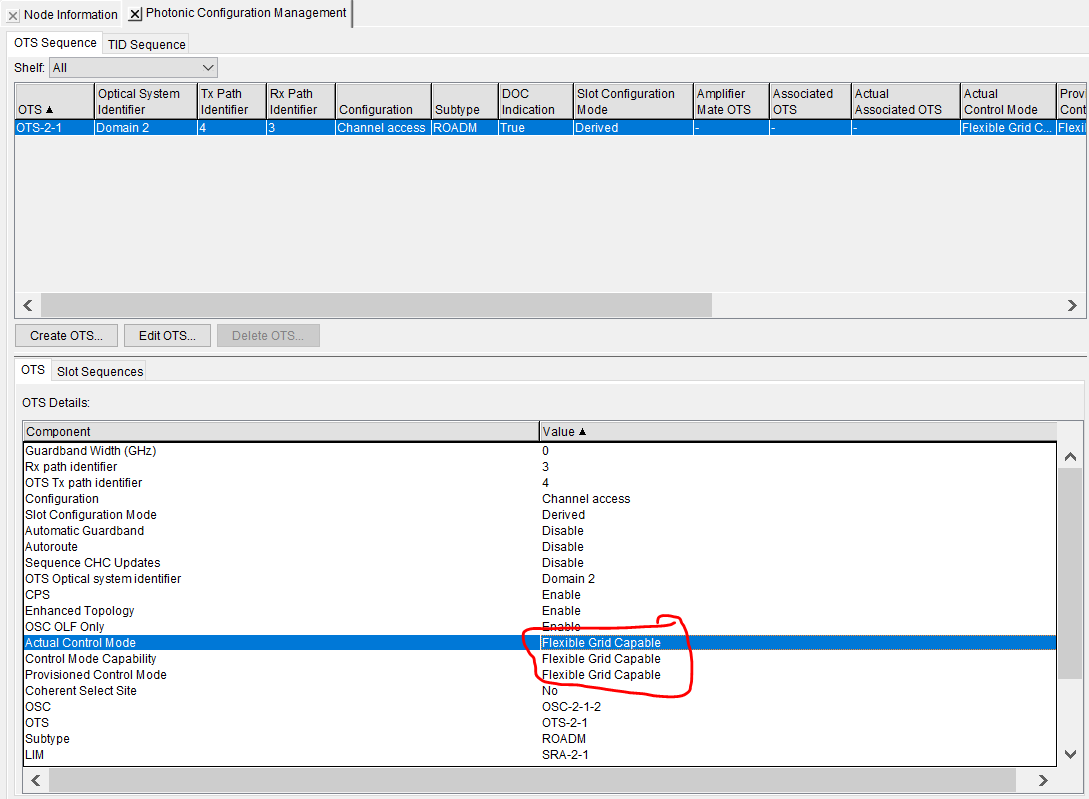Select the Automatic Guardband row
This screenshot has height=799, width=1089.
(x=540, y=531)
